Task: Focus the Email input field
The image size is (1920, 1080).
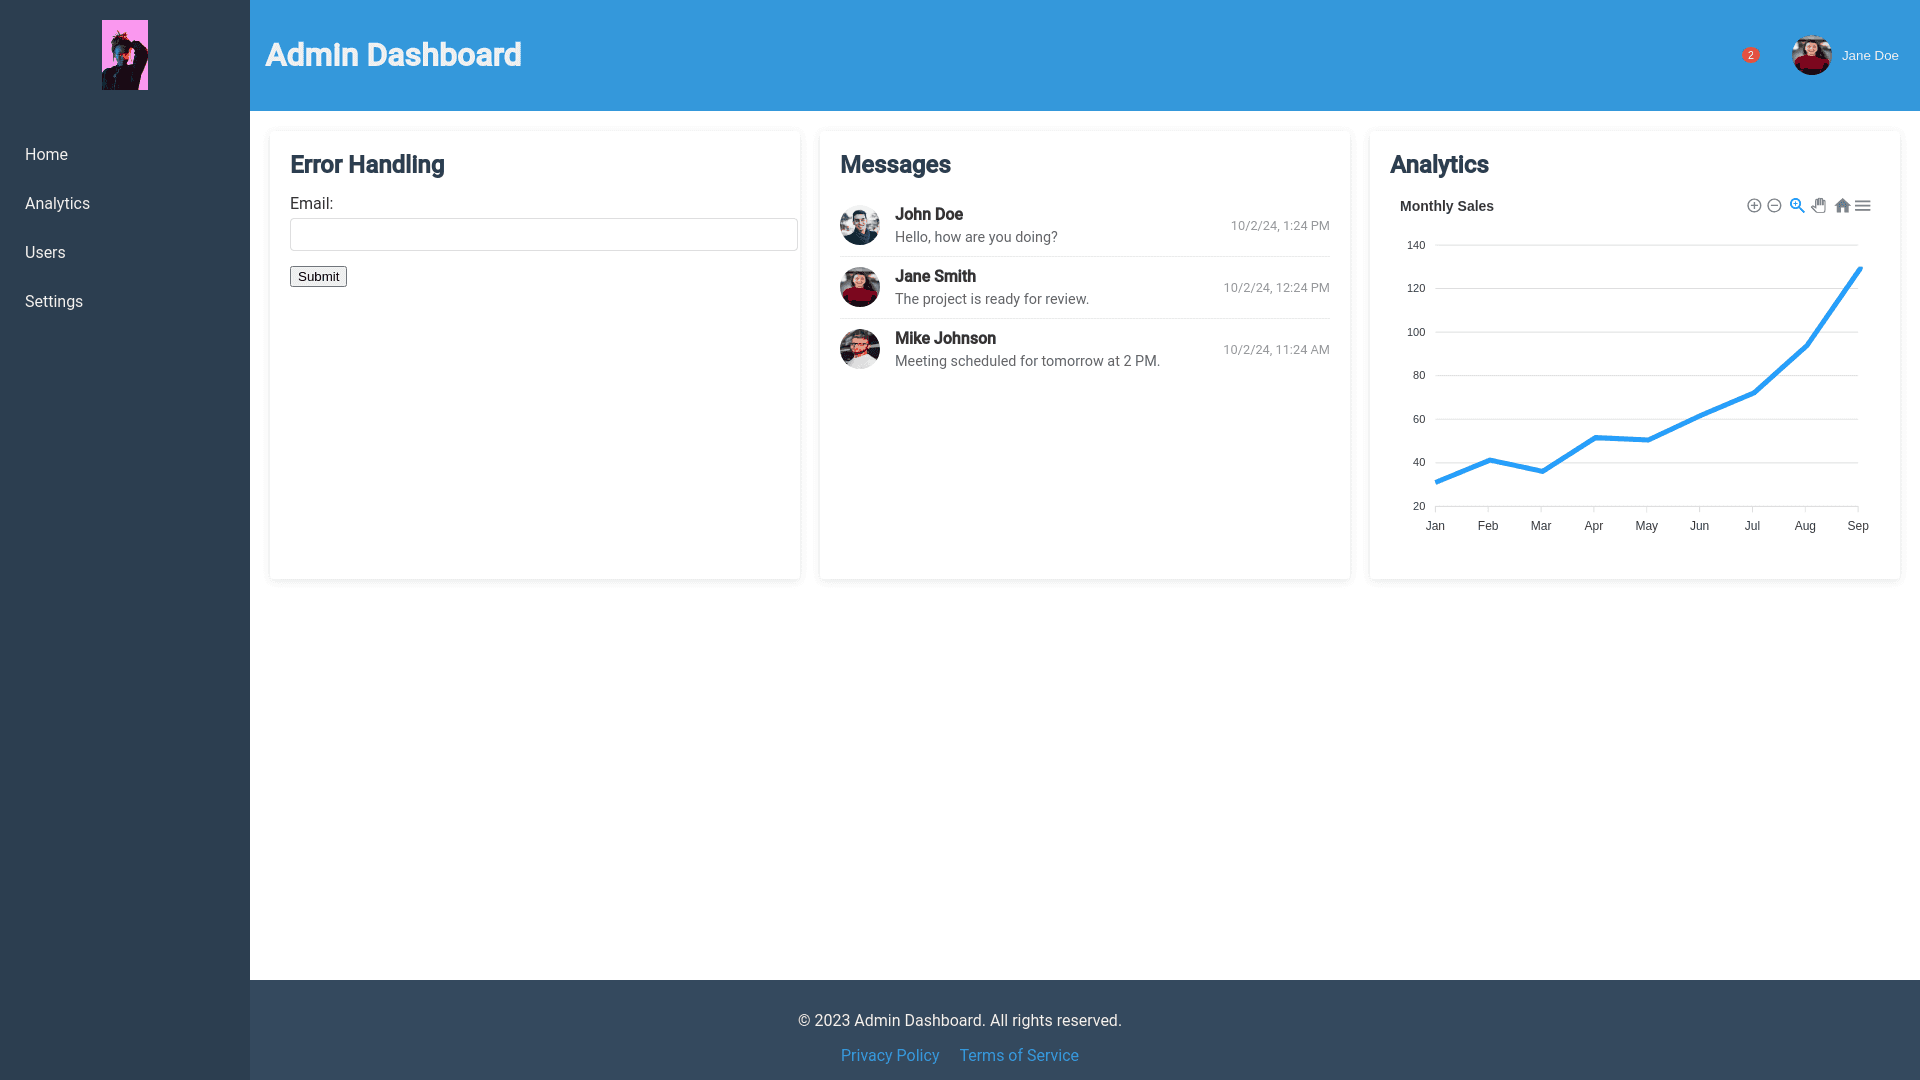Action: 543,235
